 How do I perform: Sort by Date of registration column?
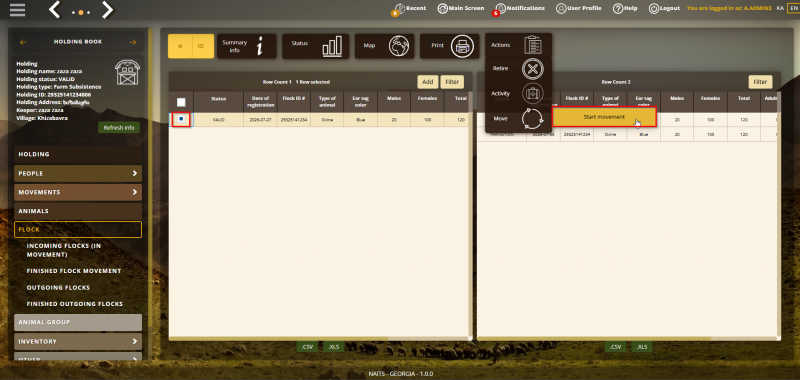[260, 102]
